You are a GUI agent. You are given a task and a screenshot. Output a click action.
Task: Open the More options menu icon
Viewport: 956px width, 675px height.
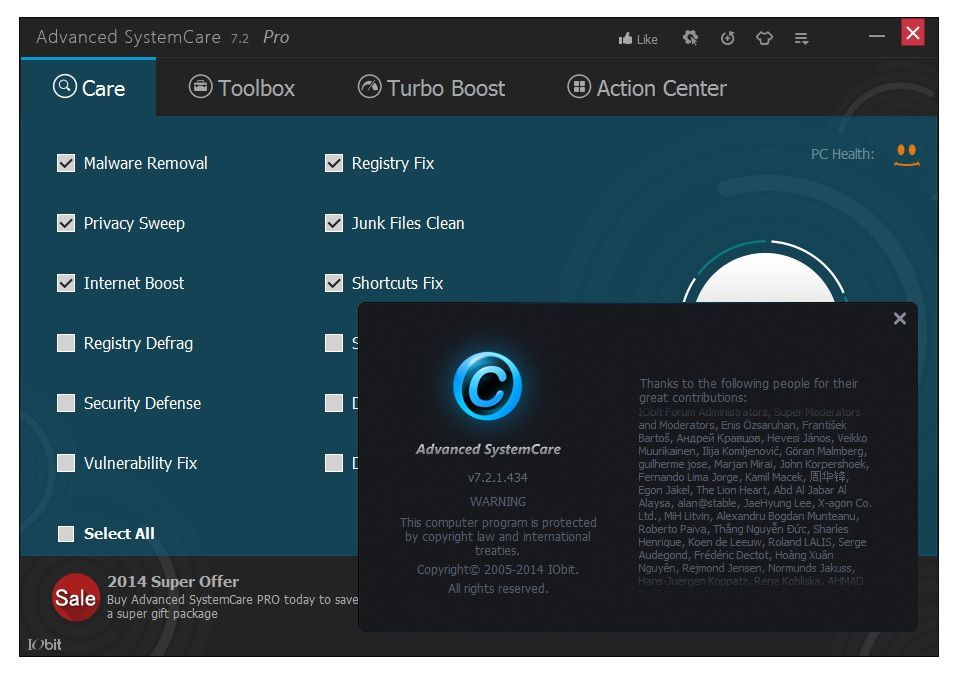pos(802,39)
